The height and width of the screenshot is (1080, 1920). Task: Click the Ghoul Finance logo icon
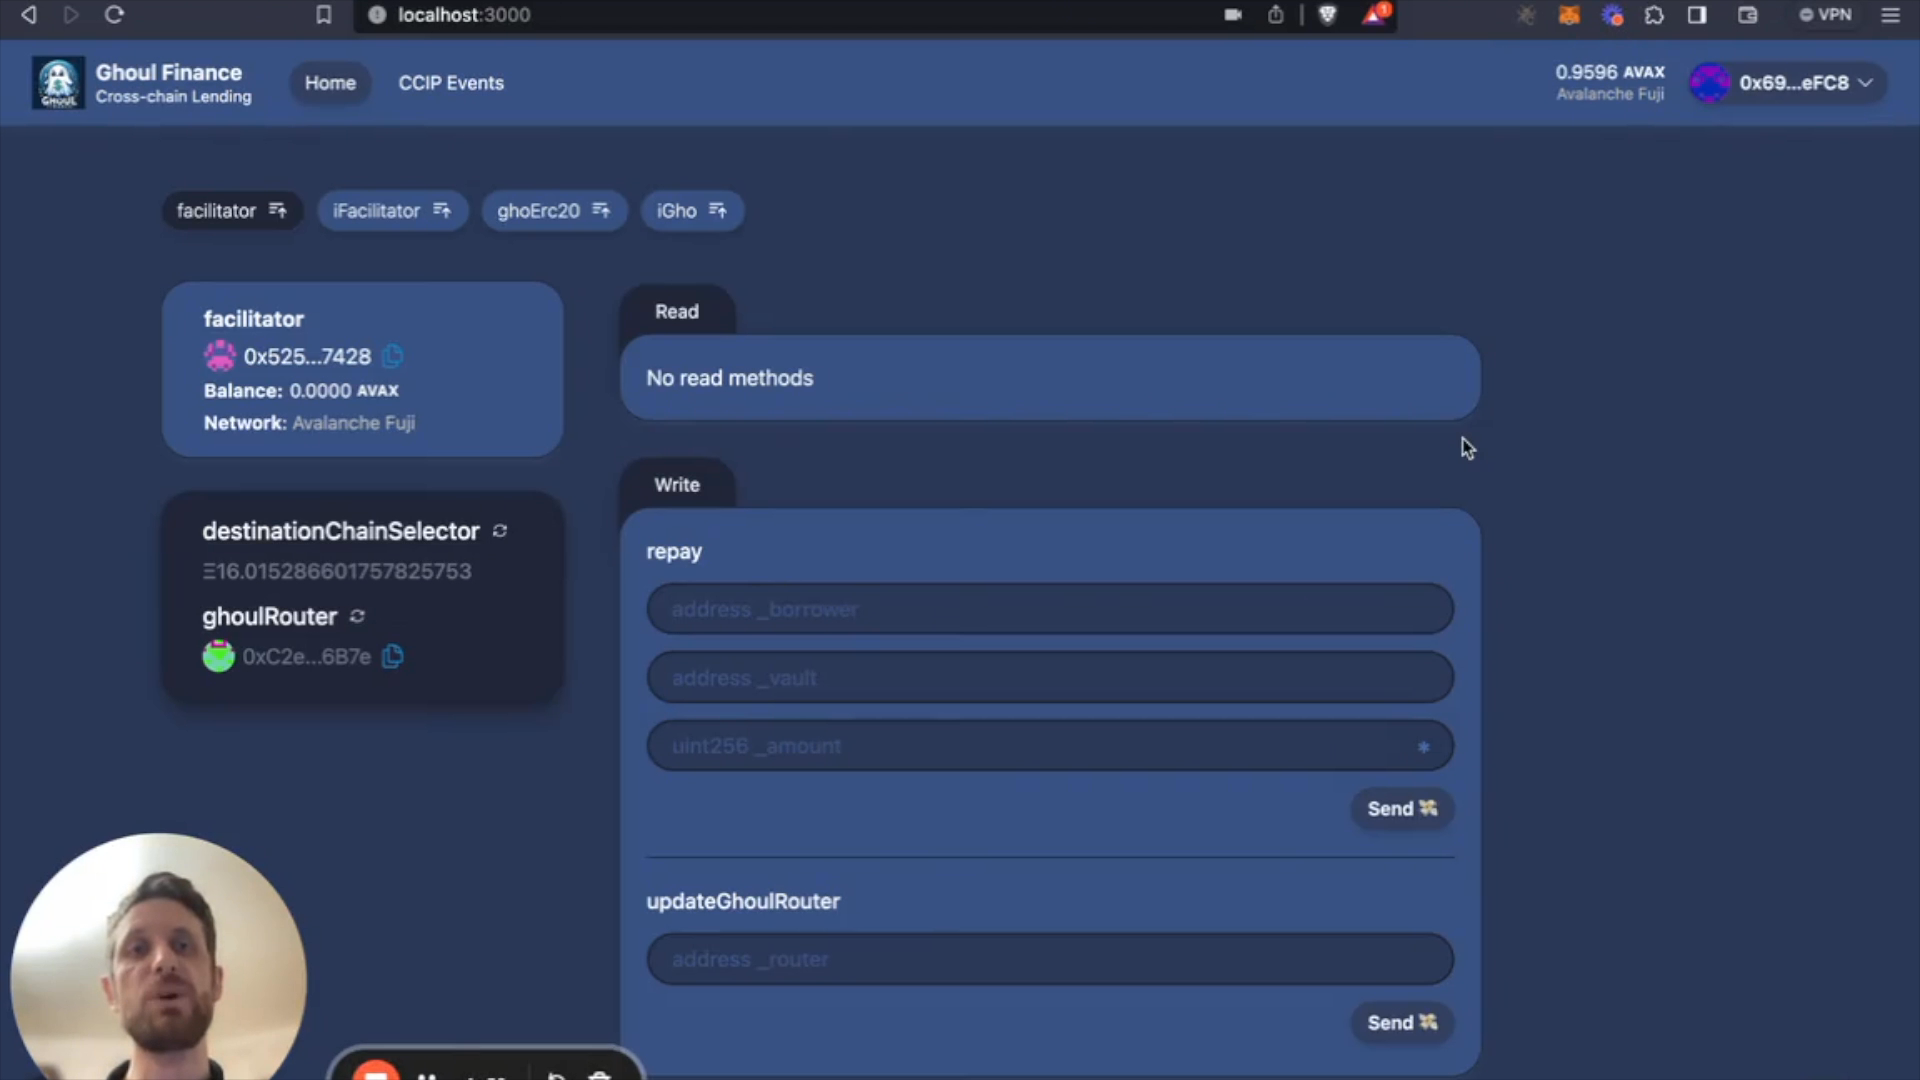[x=58, y=83]
